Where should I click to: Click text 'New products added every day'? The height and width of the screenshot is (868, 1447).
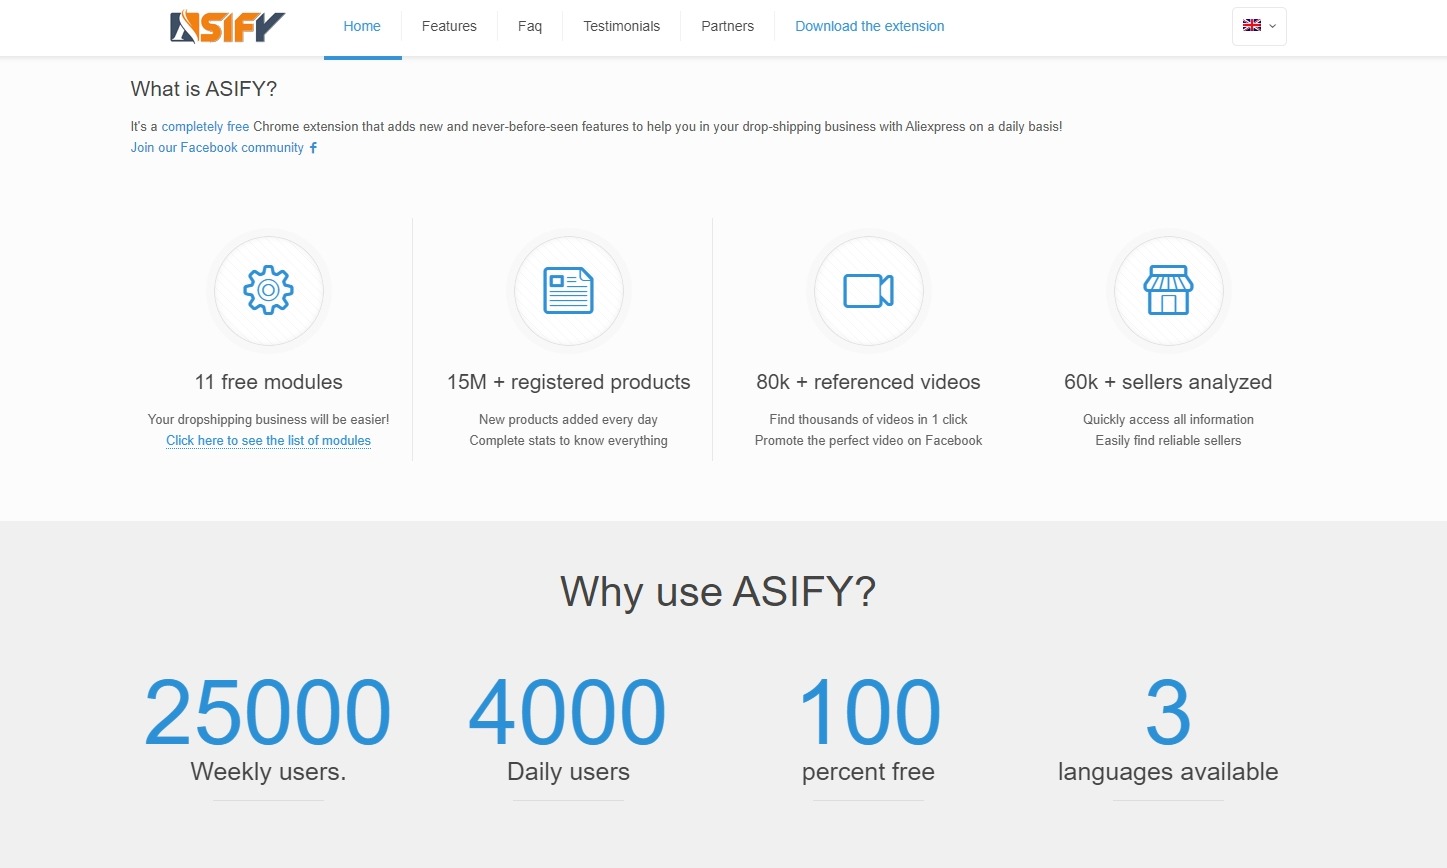click(568, 420)
